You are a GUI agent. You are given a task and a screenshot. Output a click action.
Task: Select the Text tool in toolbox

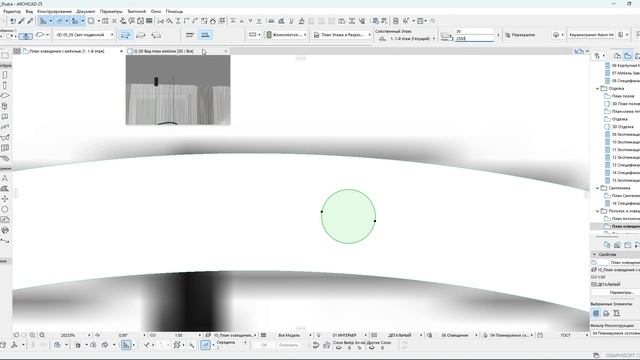[x=5, y=178]
